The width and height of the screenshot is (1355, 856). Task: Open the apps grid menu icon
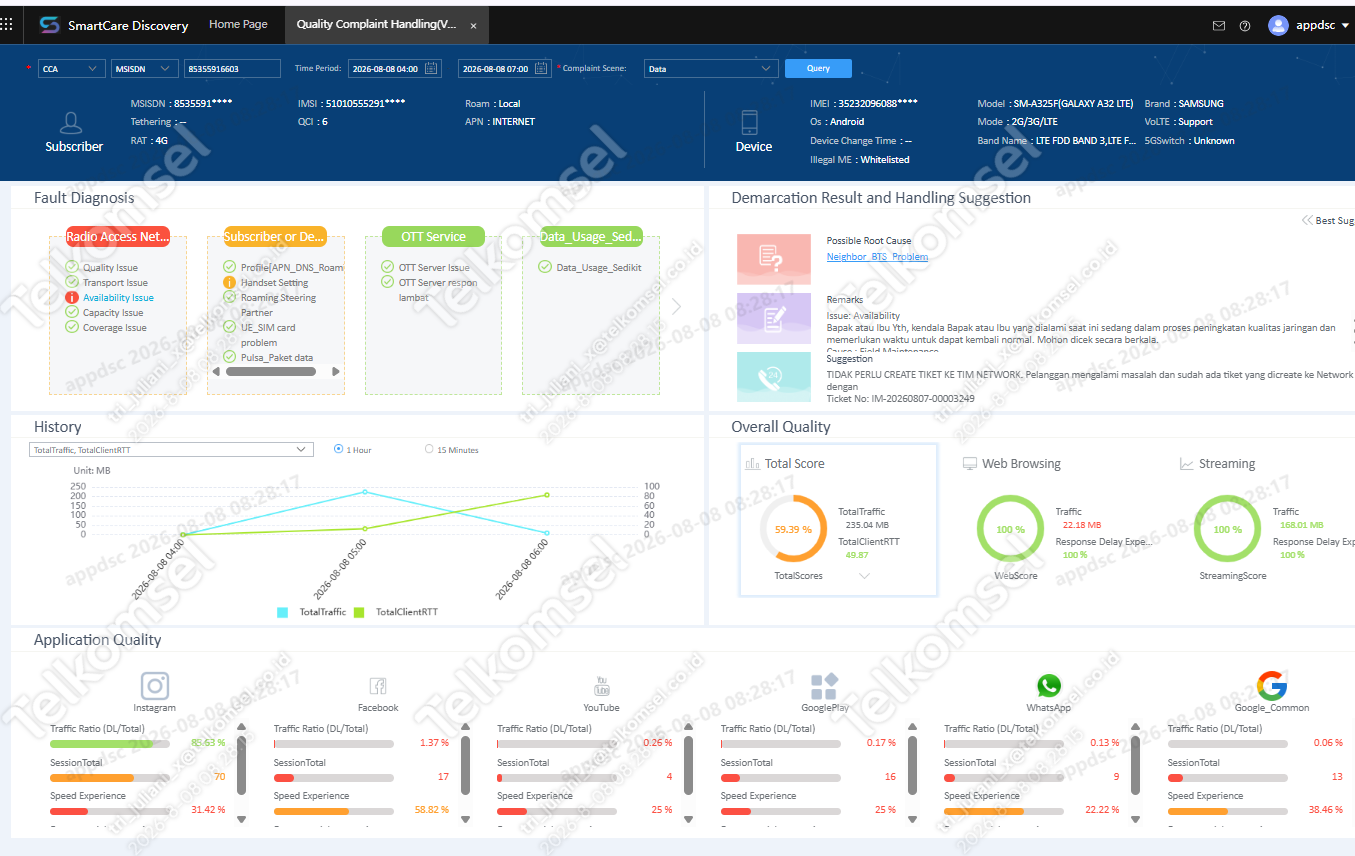pyautogui.click(x=6, y=25)
